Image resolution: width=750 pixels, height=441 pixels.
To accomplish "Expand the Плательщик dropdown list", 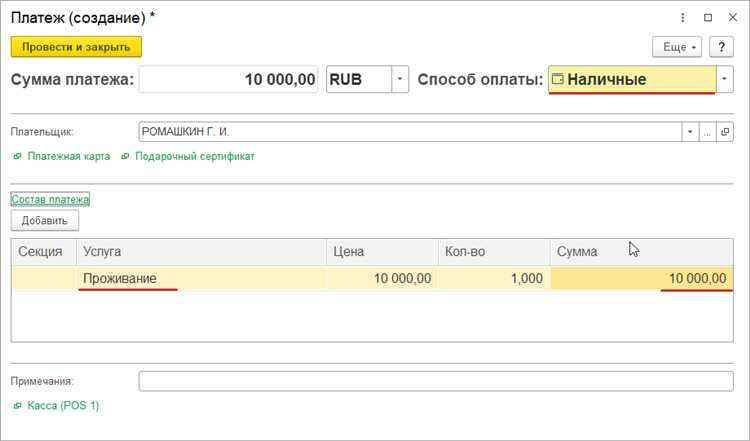I will [x=690, y=132].
